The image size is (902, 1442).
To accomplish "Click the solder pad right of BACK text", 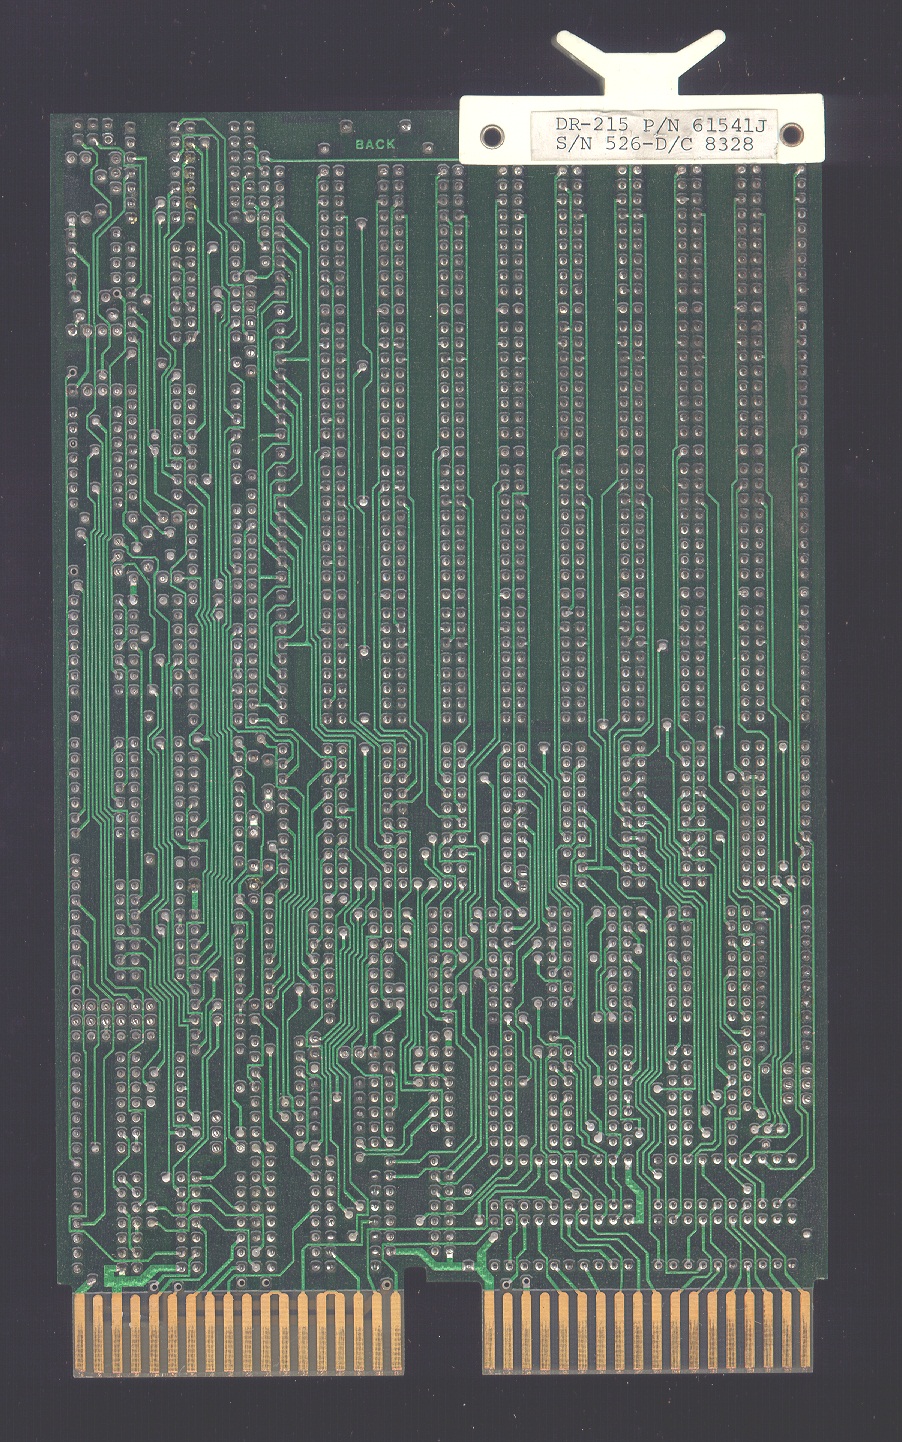I will click(404, 126).
